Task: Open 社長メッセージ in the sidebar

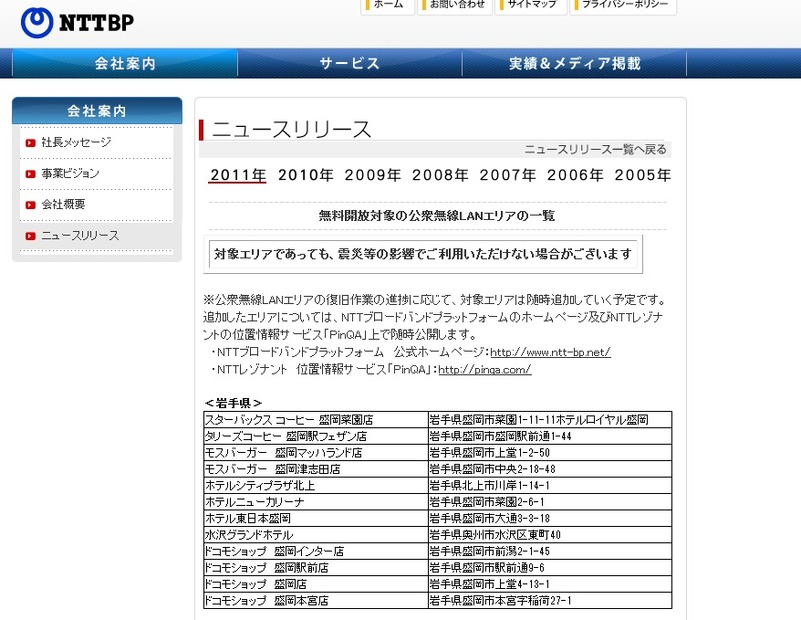Action: tap(76, 142)
